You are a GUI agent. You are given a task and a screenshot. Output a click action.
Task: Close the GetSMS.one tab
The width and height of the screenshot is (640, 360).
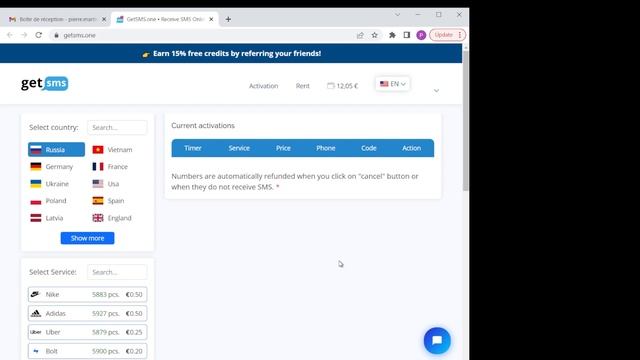(x=211, y=19)
